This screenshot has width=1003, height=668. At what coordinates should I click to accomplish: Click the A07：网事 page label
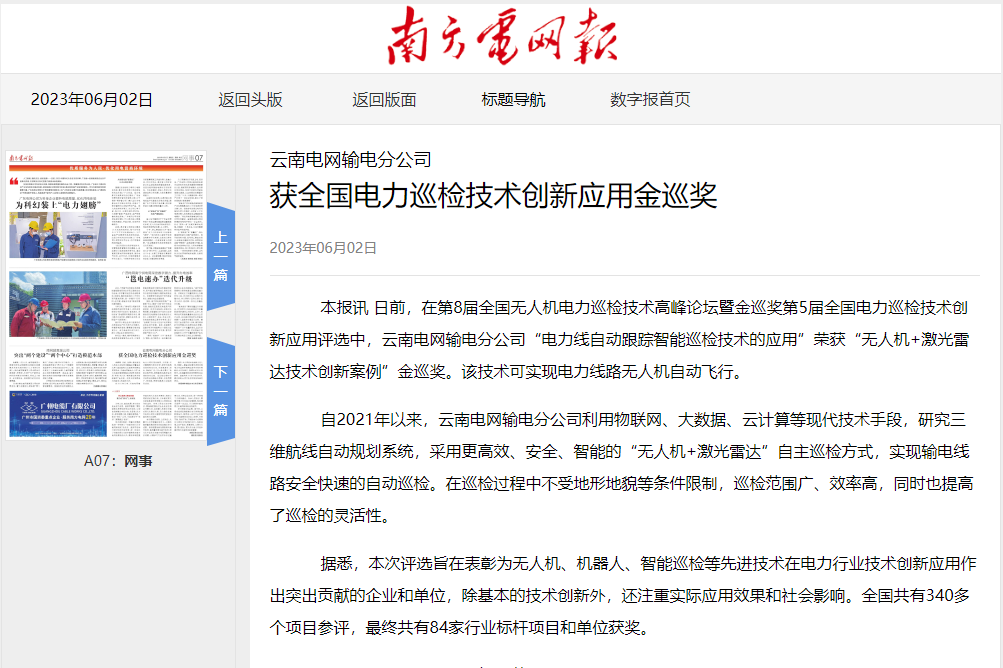tap(118, 461)
